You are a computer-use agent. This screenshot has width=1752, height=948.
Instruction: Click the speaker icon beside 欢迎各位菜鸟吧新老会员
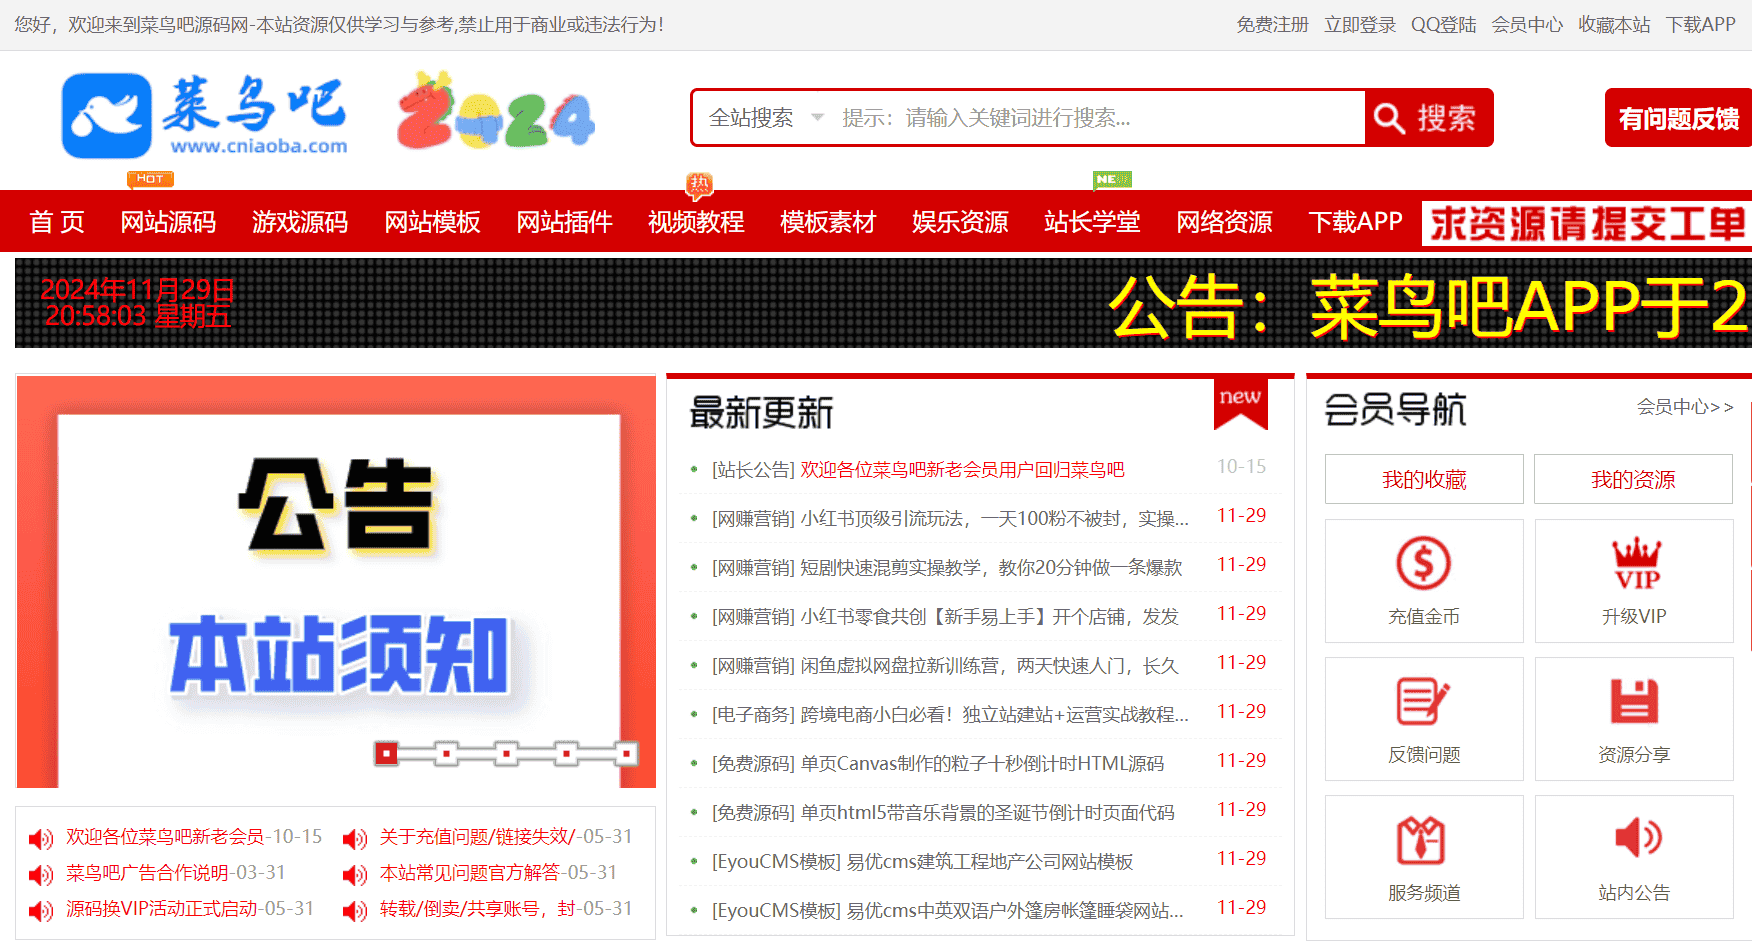[x=41, y=838]
